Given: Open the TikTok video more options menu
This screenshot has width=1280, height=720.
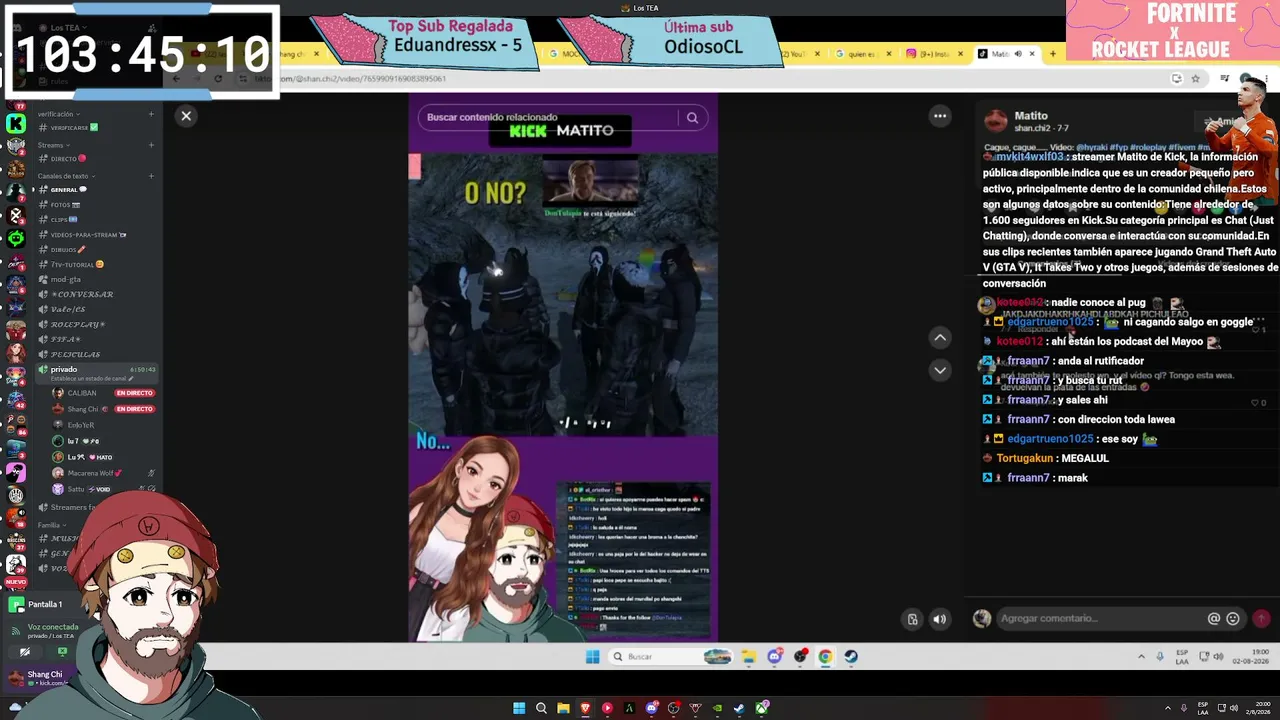Looking at the screenshot, I should (940, 116).
